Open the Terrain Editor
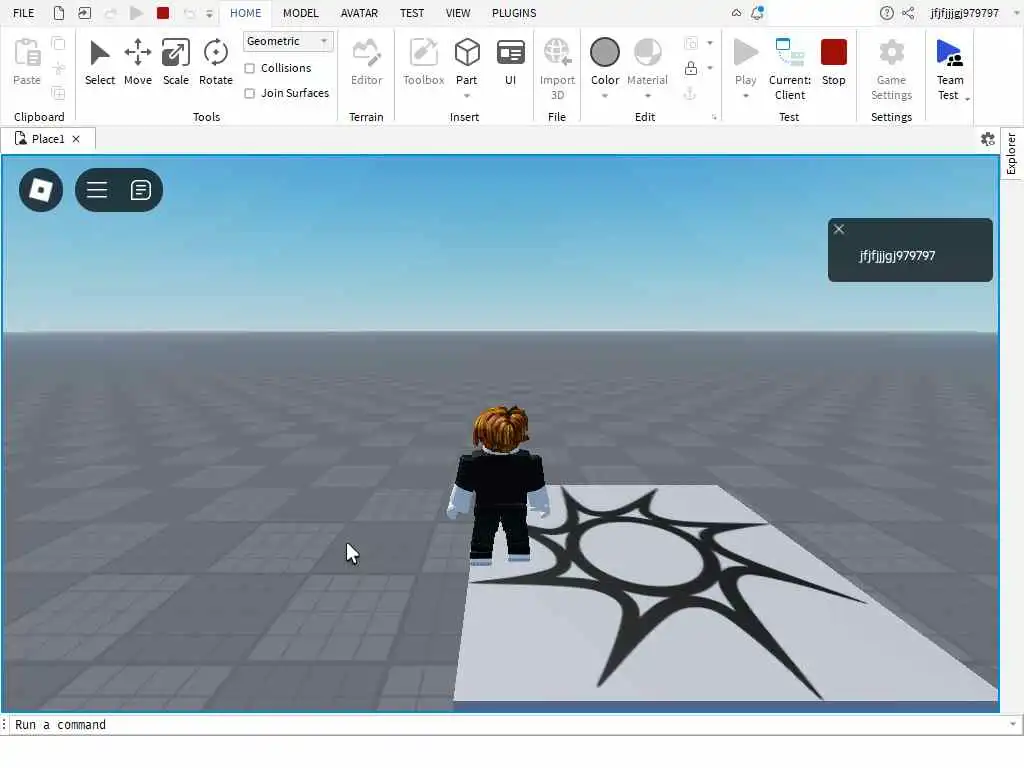This screenshot has width=1024, height=768. click(366, 62)
